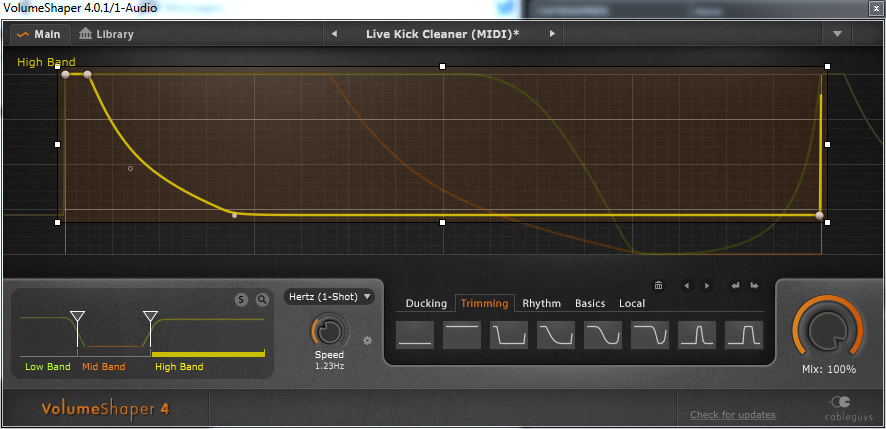
Task: Click the High Band title above graph
Action: tap(46, 62)
